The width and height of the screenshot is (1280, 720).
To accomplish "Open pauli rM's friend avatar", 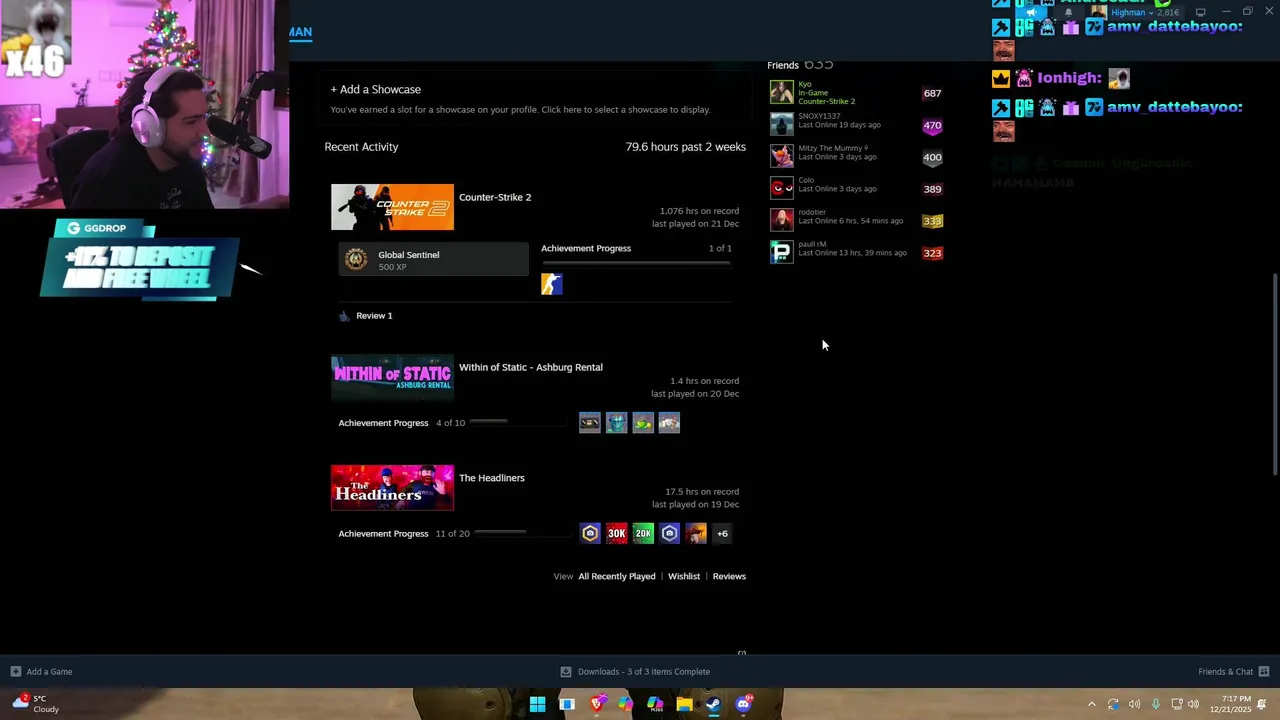I will (782, 252).
